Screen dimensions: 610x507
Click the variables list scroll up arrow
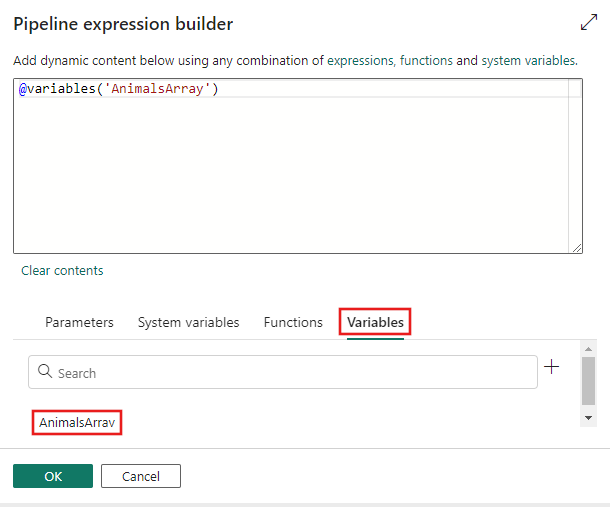coord(588,349)
